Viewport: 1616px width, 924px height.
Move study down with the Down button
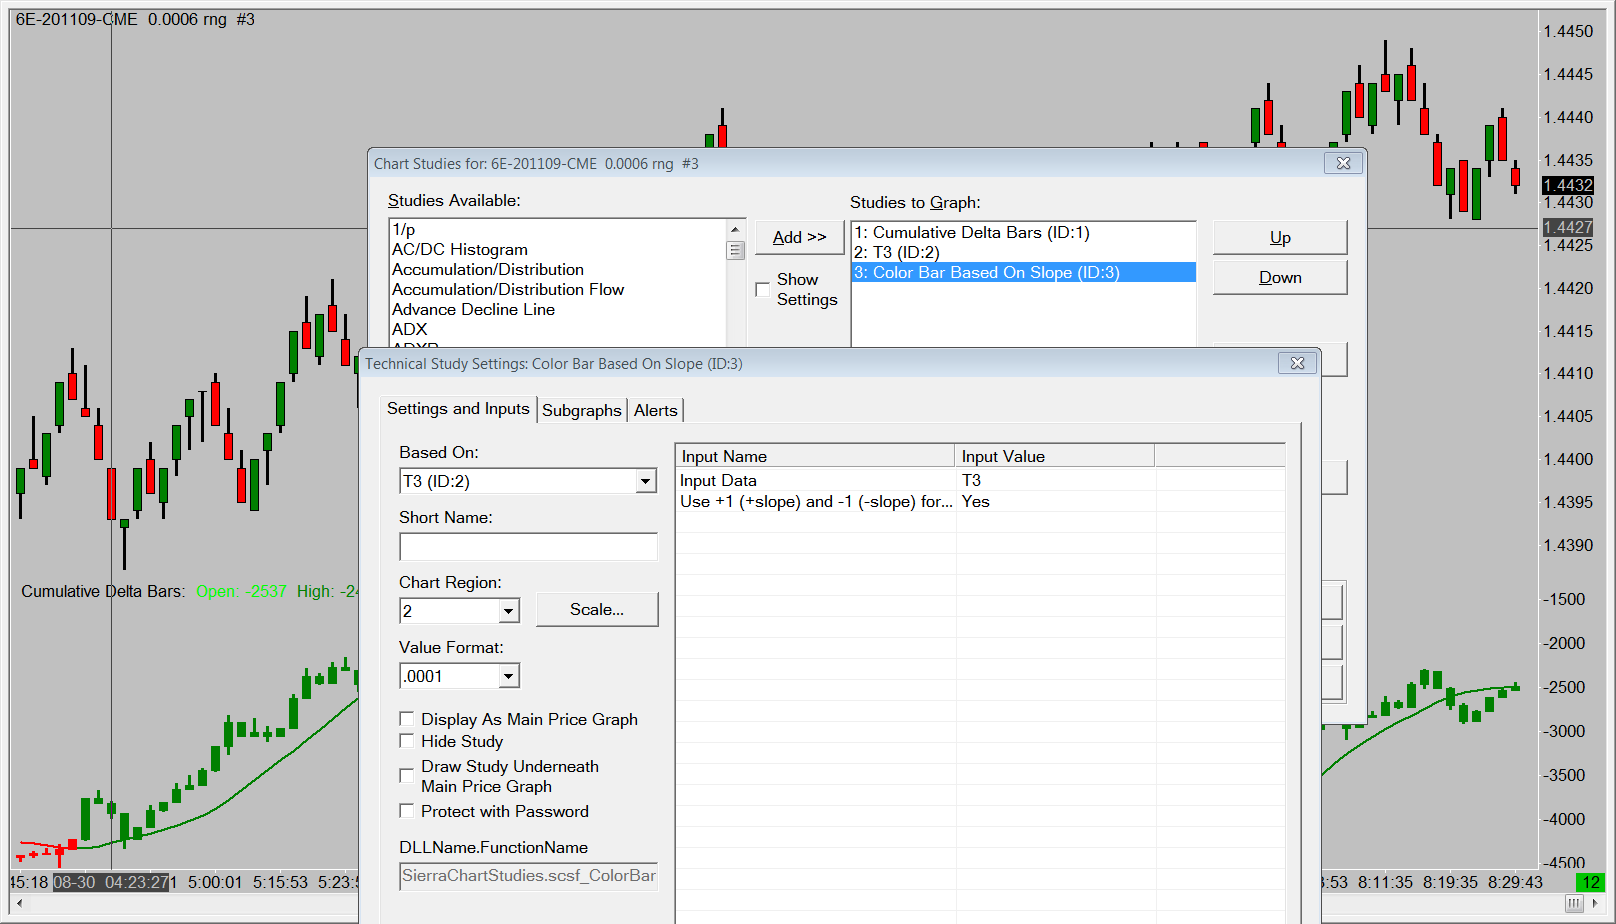click(1280, 277)
